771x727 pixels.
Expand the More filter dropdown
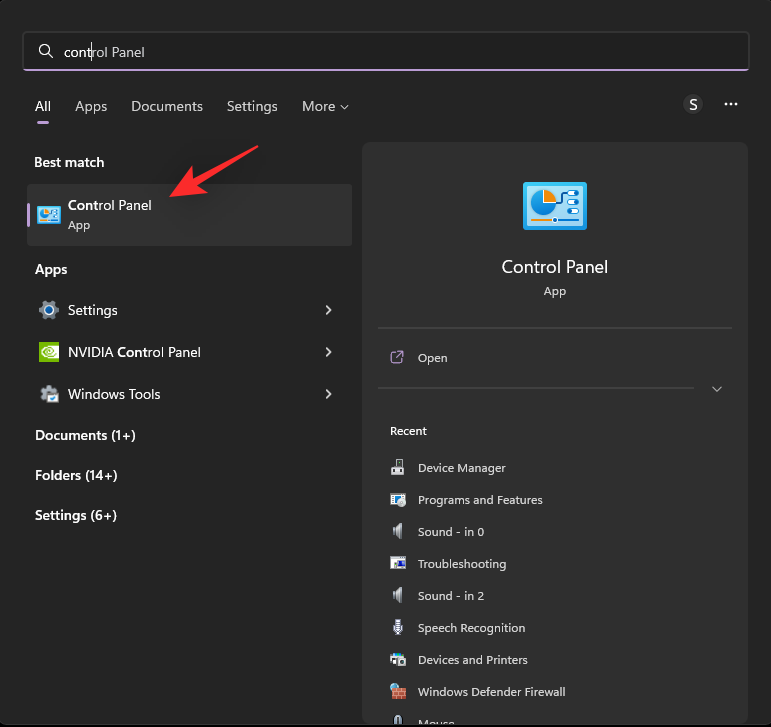coord(325,106)
